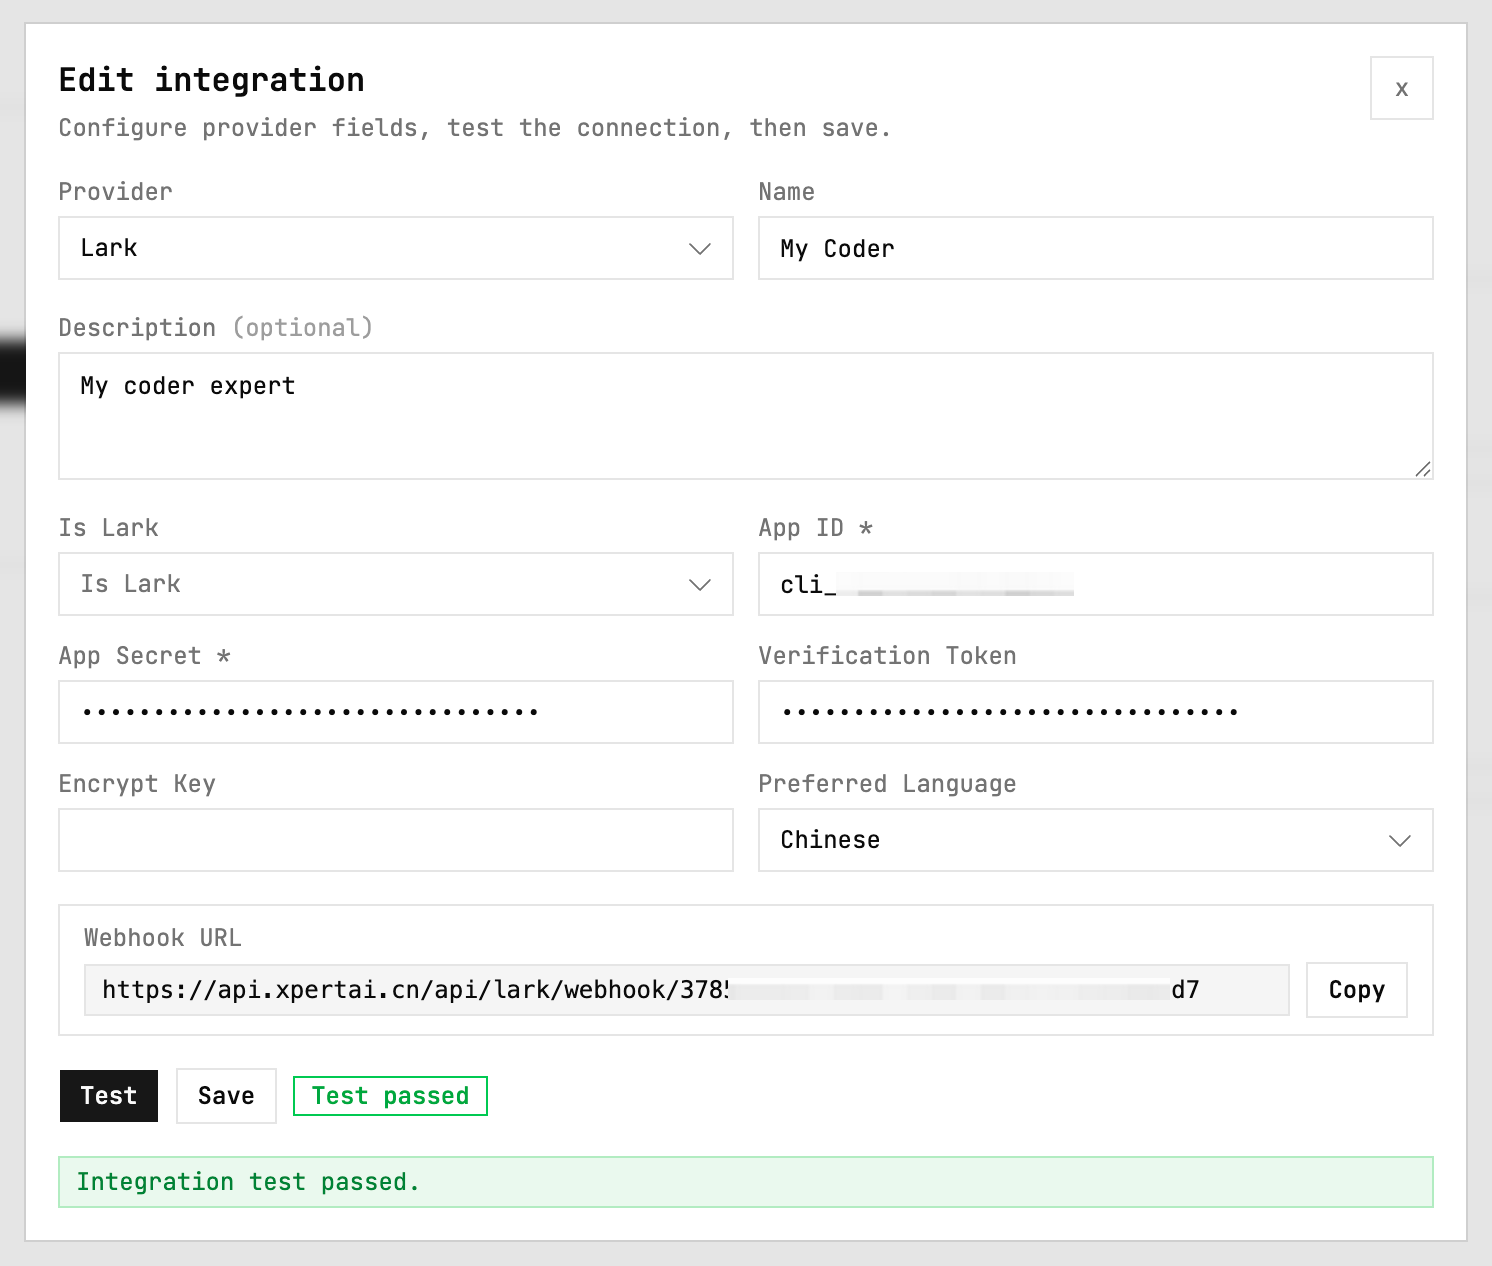
Task: Click the resize handle on the Description box
Action: [x=1424, y=468]
